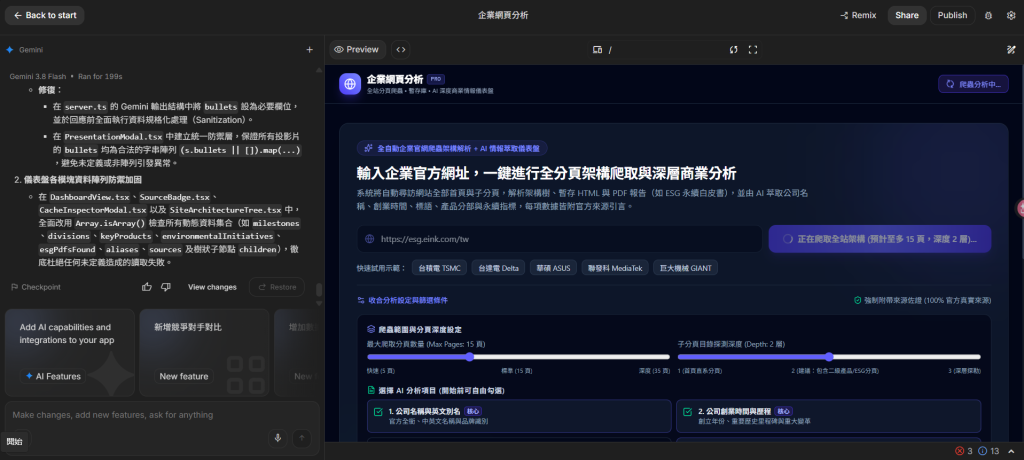Click the website URL input field
Image resolution: width=1024 pixels, height=460 pixels.
click(560, 238)
